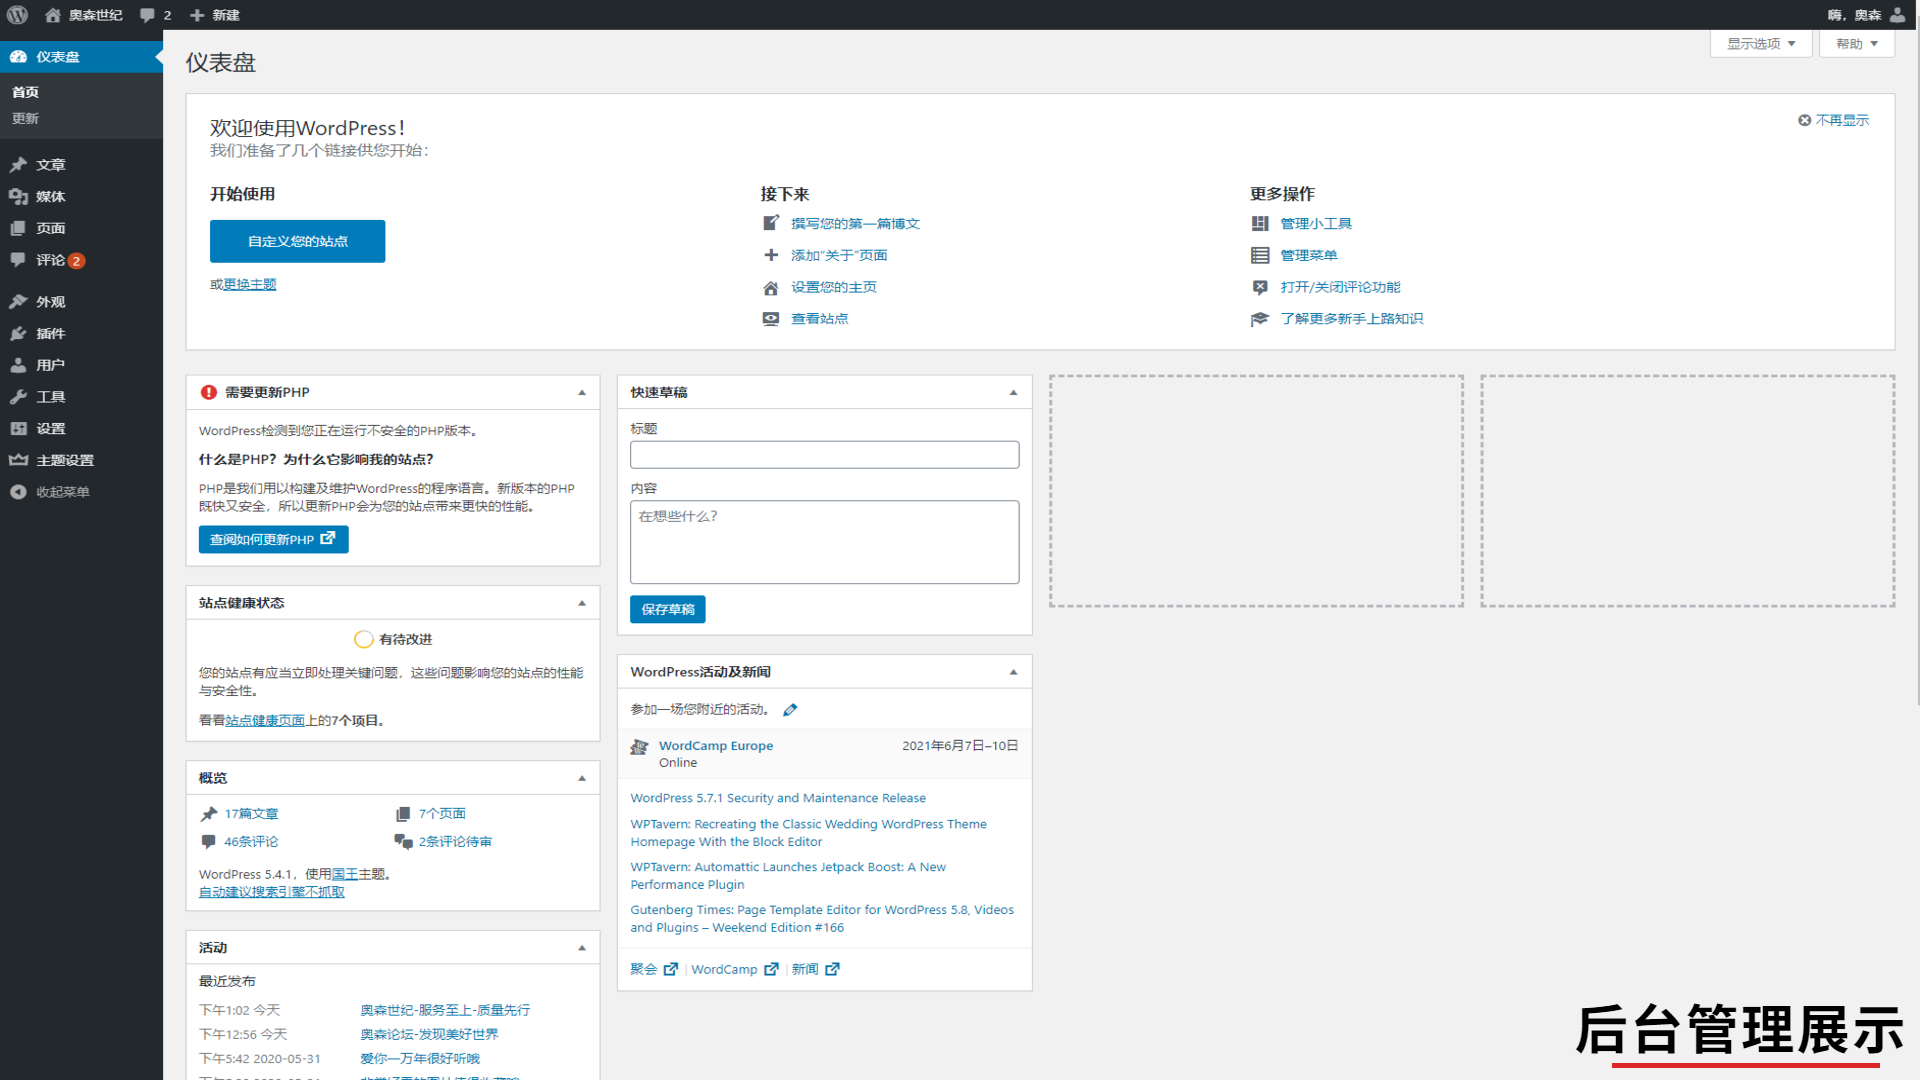Viewport: 1920px width, 1080px height.
Task: Open the 设置 settings menu
Action: (x=50, y=429)
